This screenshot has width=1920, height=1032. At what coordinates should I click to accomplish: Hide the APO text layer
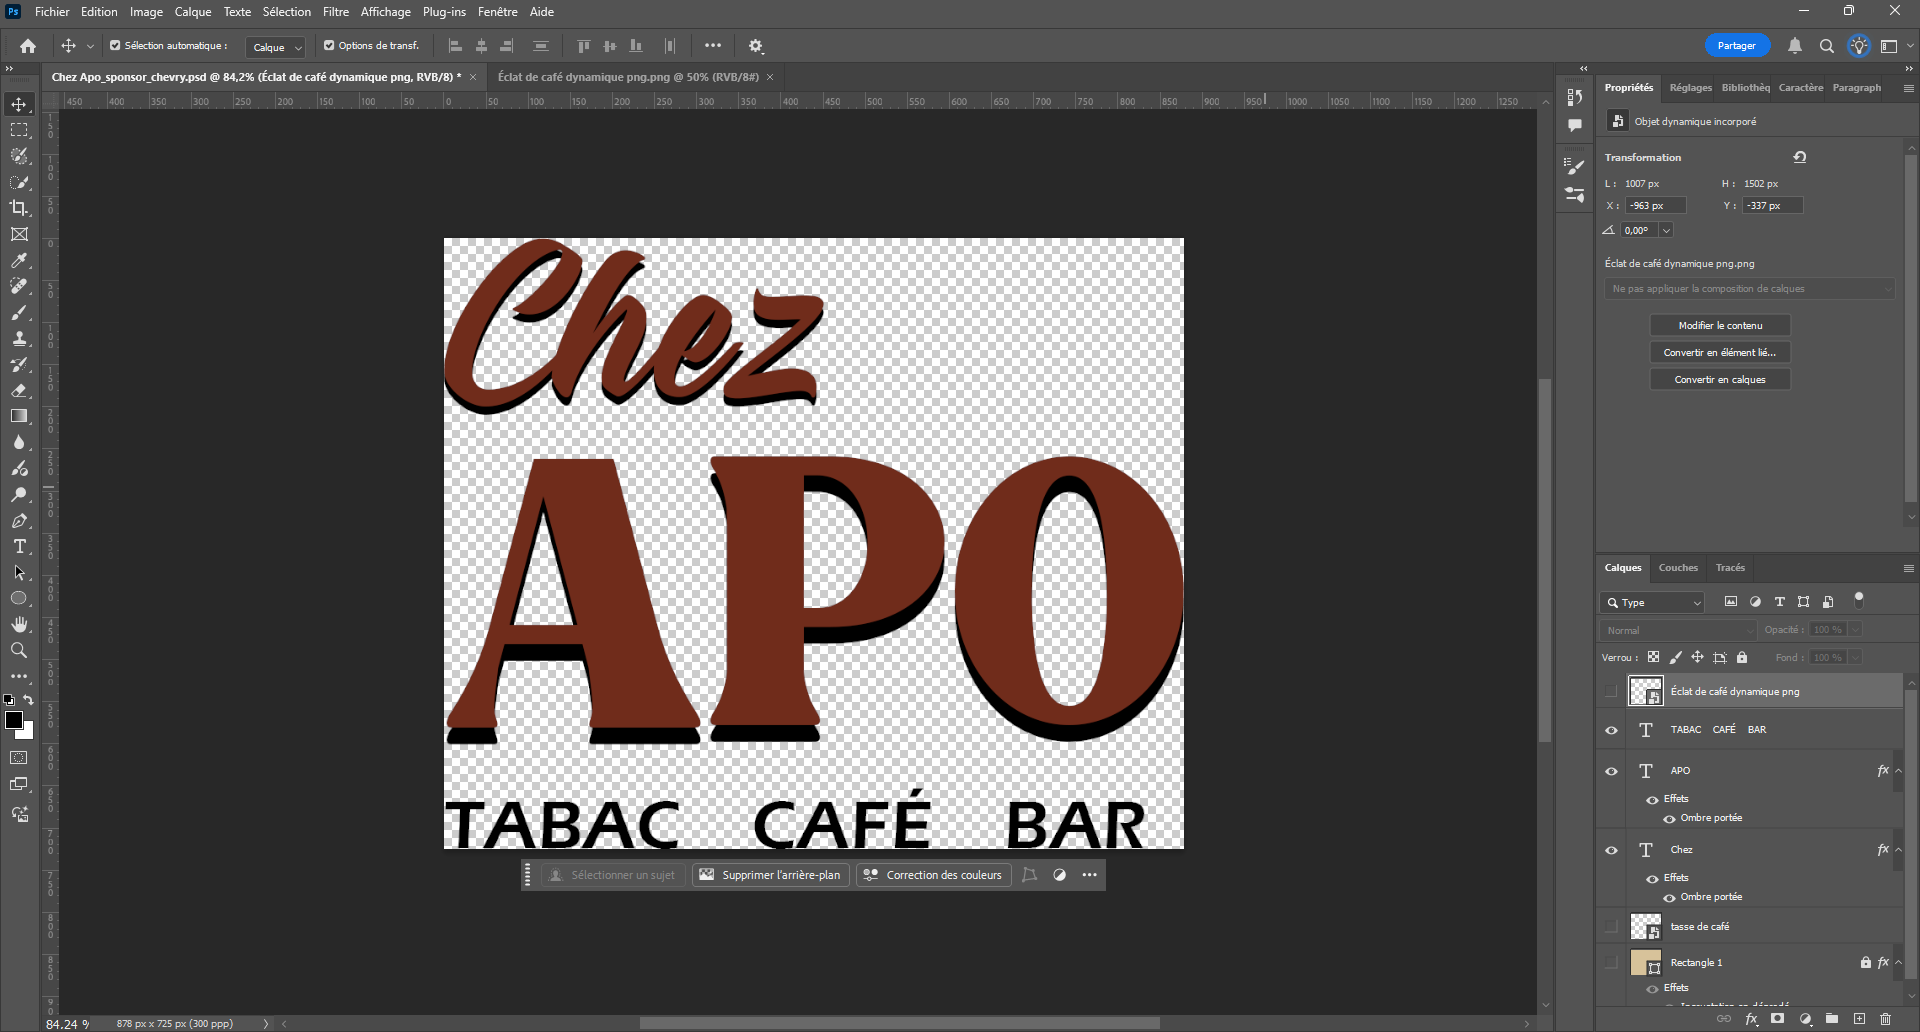point(1611,771)
